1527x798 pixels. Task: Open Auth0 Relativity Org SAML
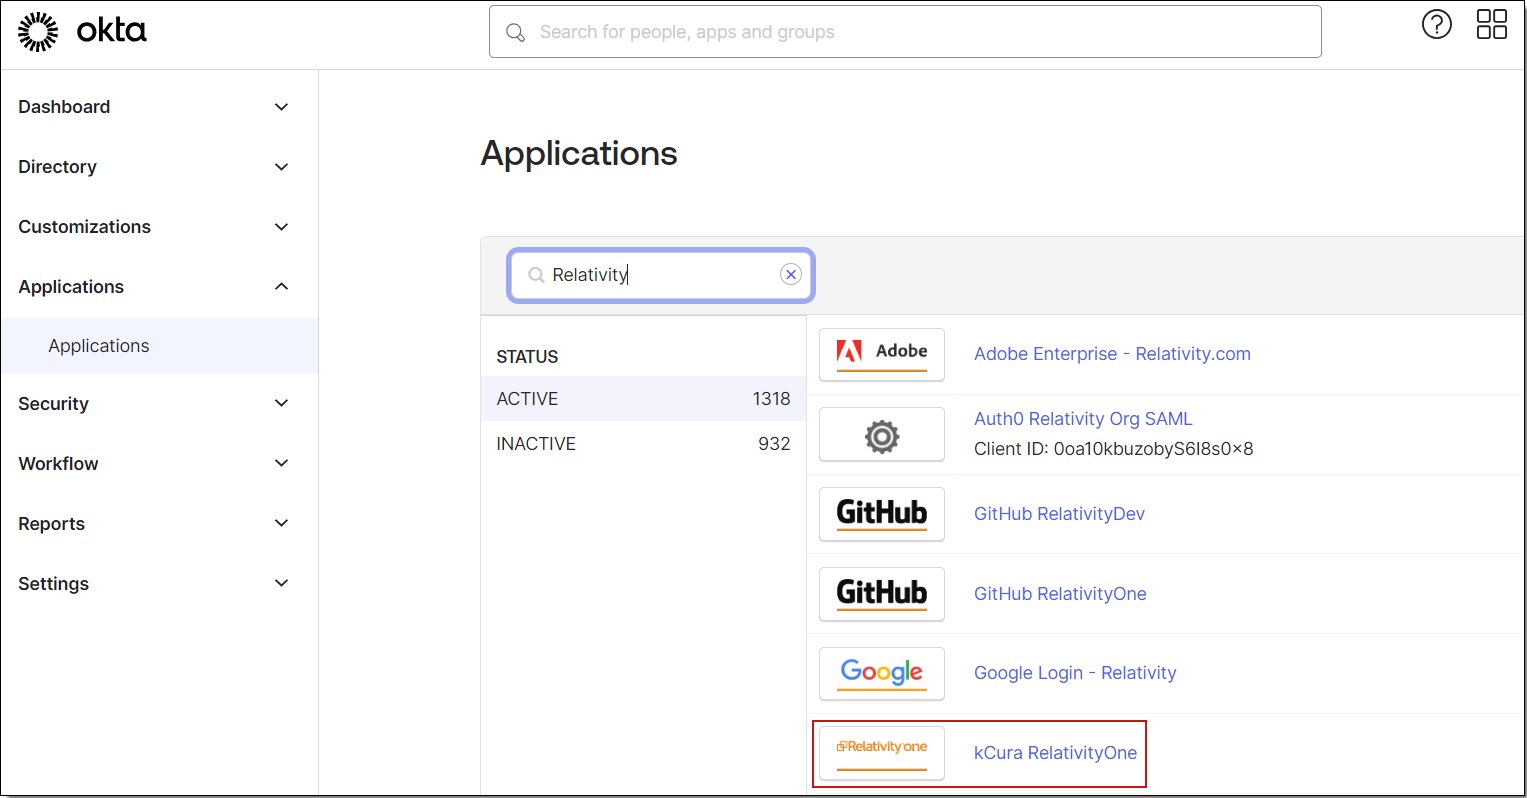(x=1083, y=419)
